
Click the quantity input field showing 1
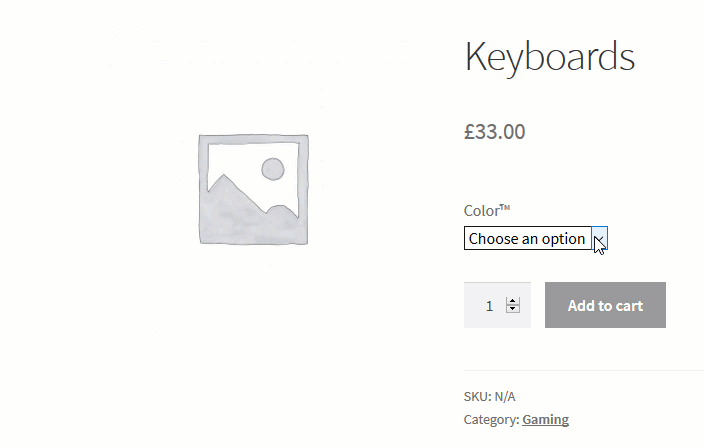497,305
